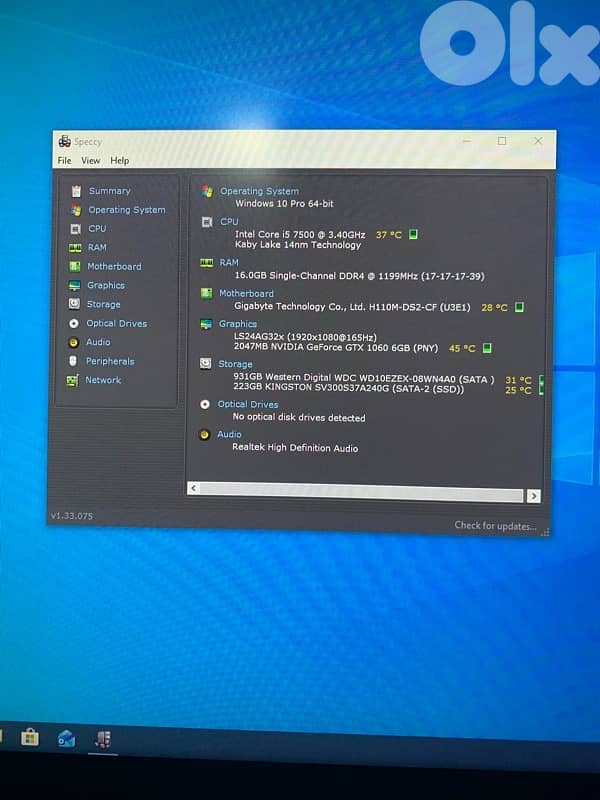Click the Storage heading link in summary
The height and width of the screenshot is (800, 600).
pyautogui.click(x=235, y=364)
